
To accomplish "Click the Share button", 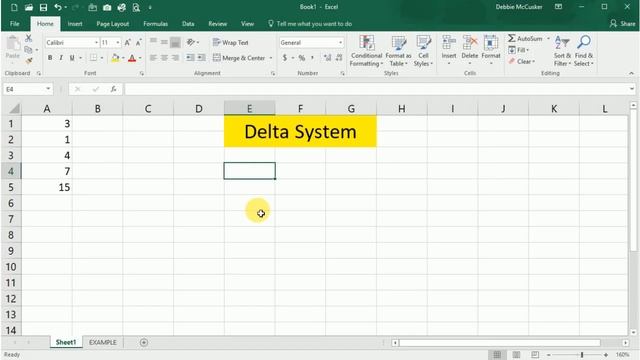I will click(623, 24).
